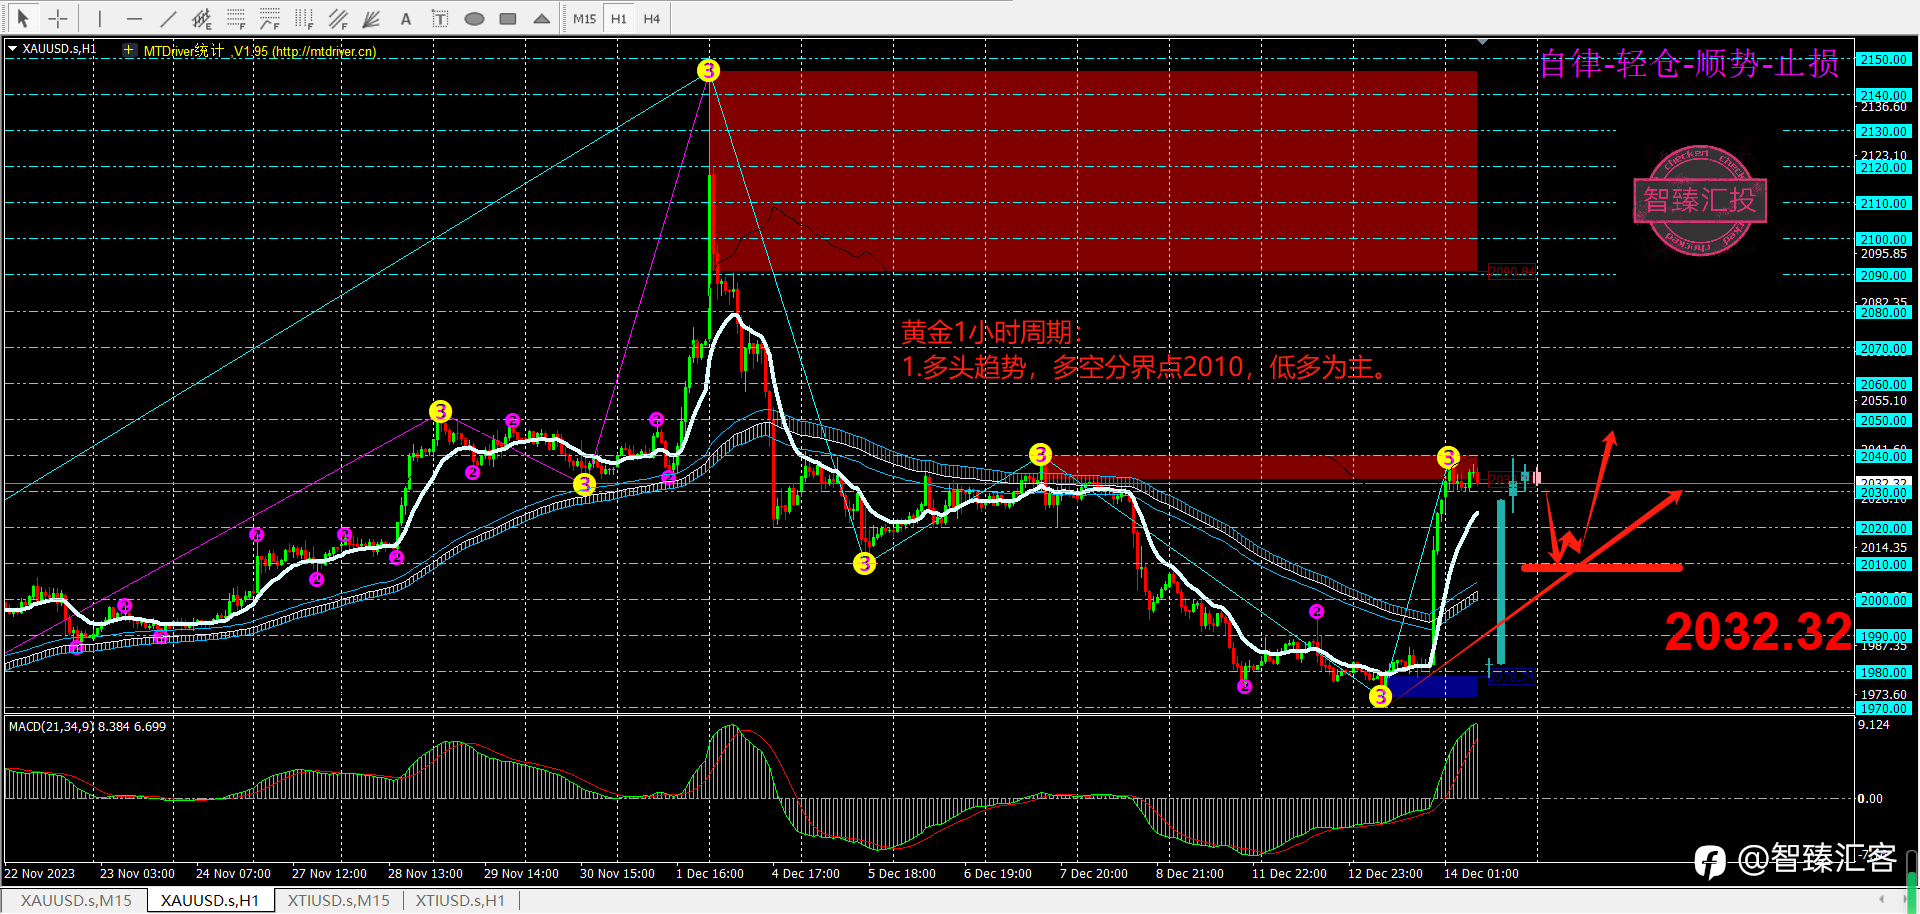Image resolution: width=1920 pixels, height=914 pixels.
Task: Switch to the XTIUSD.s,H1 tab
Action: tap(460, 900)
